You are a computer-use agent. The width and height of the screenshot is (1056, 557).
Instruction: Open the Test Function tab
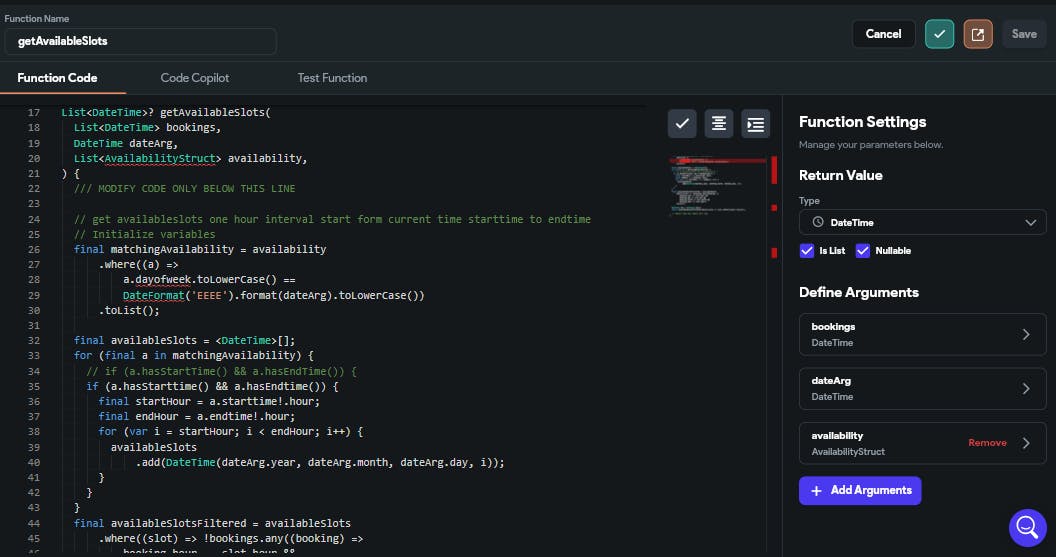(x=332, y=78)
